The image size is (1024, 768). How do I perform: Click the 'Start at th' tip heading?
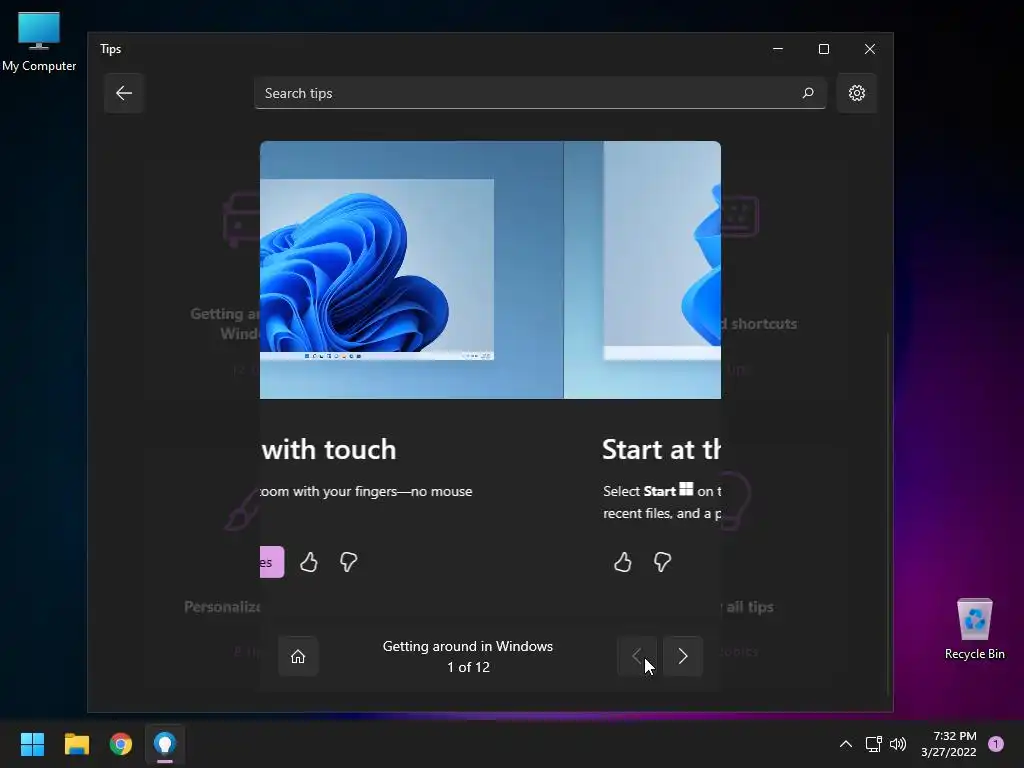(661, 450)
